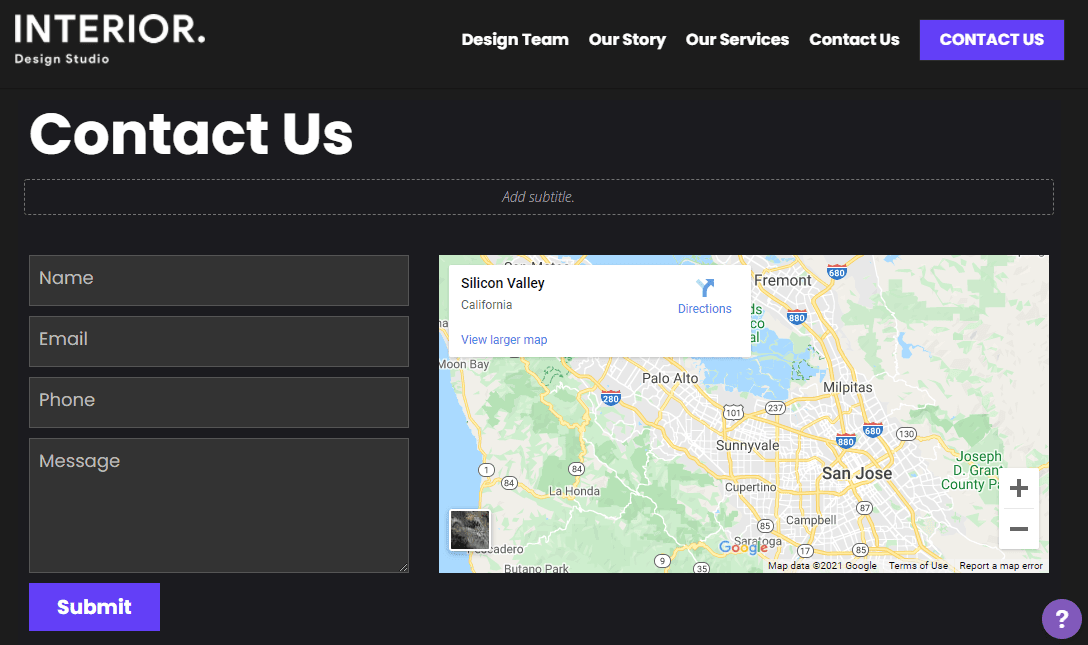Zoom out on the map
This screenshot has height=645, width=1088.
pos(1018,529)
